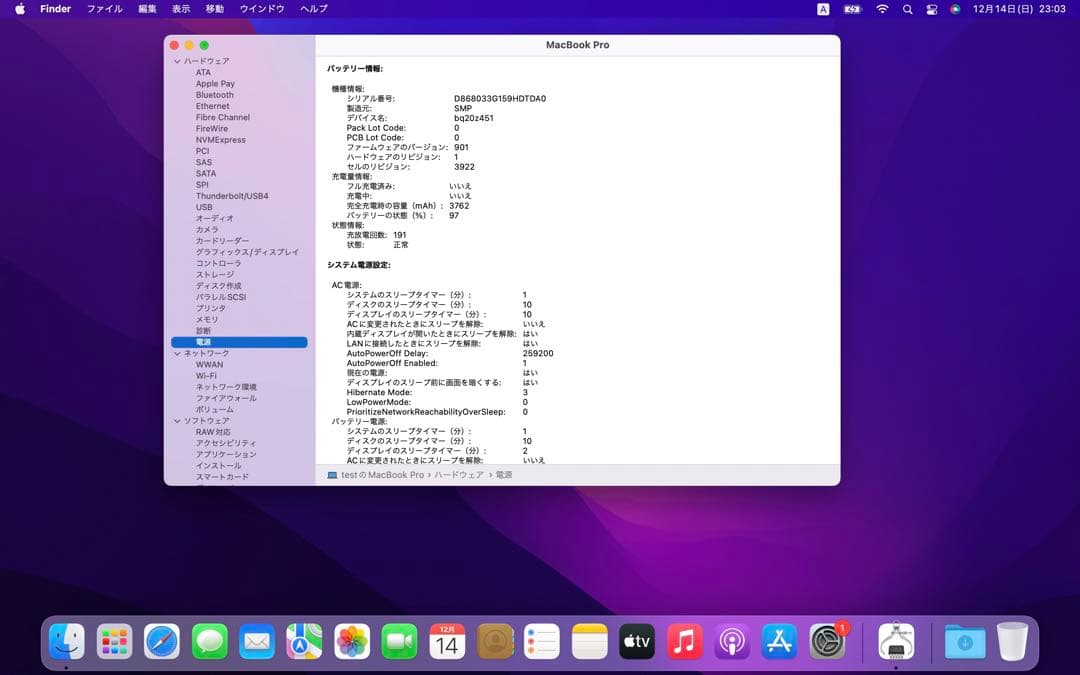
Task: Open the App Store from the Dock
Action: 779,641
